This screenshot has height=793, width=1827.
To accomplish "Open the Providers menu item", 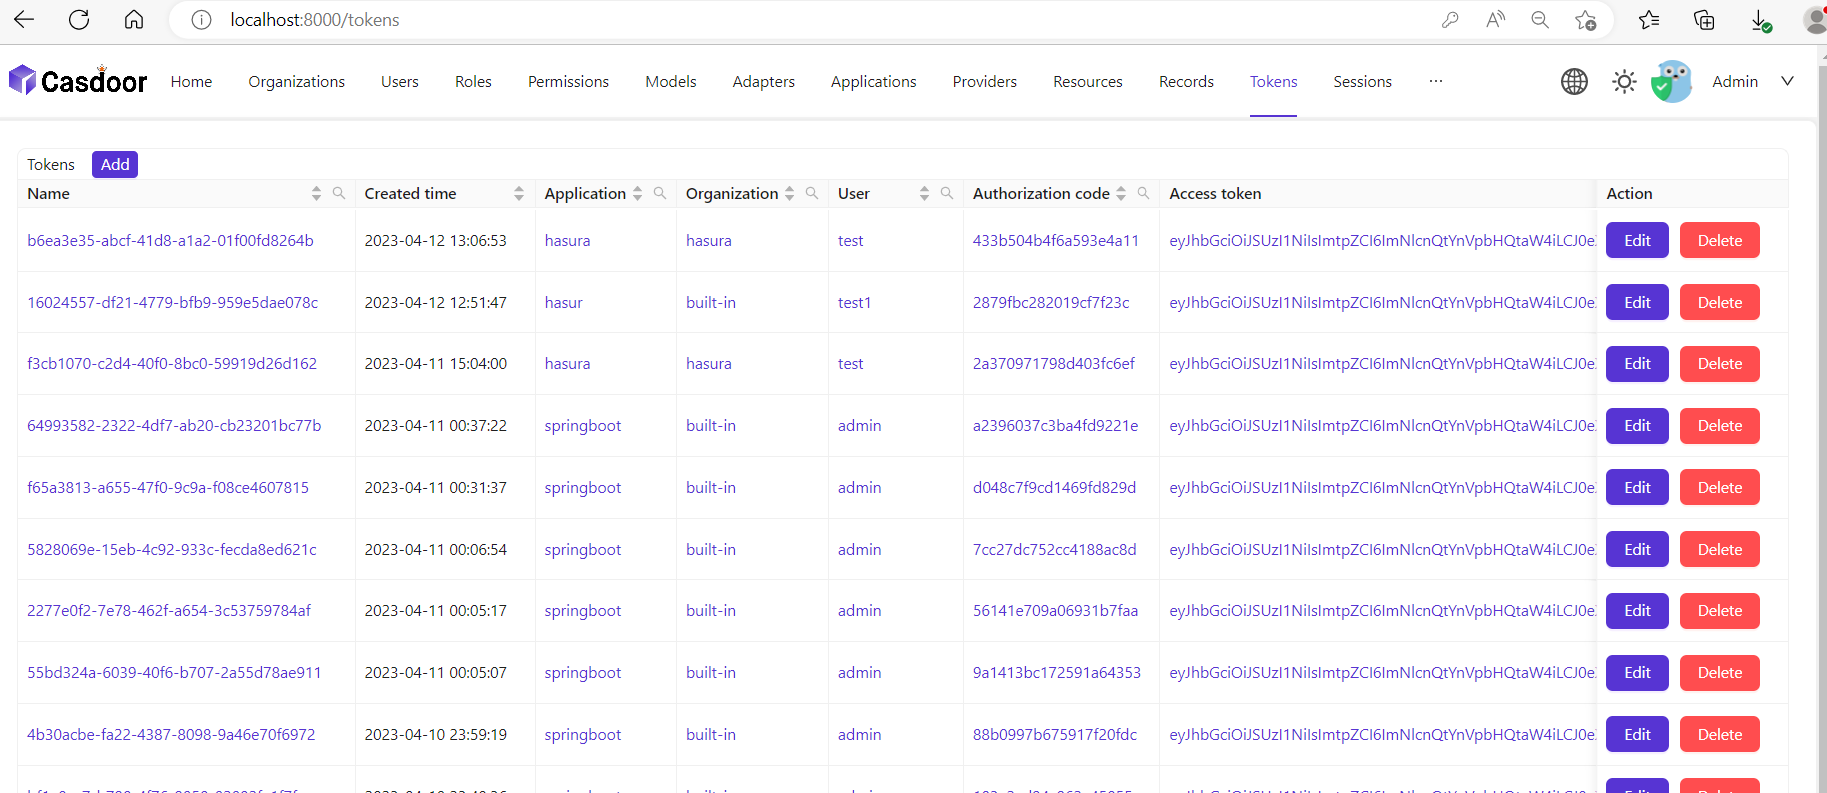I will pyautogui.click(x=984, y=82).
